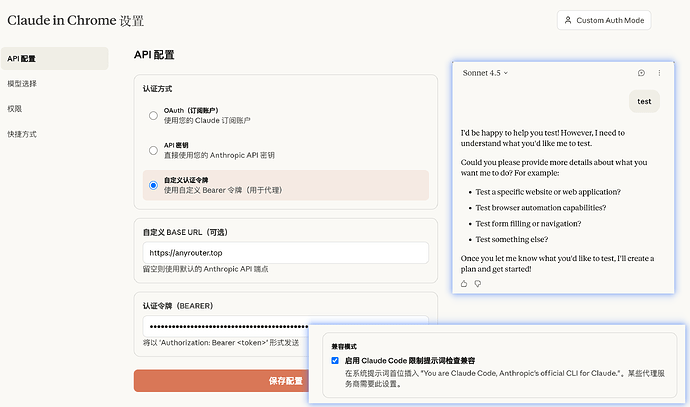Viewport: 690px width, 407px height.
Task: Click the 'test' message bubble
Action: [x=644, y=101]
